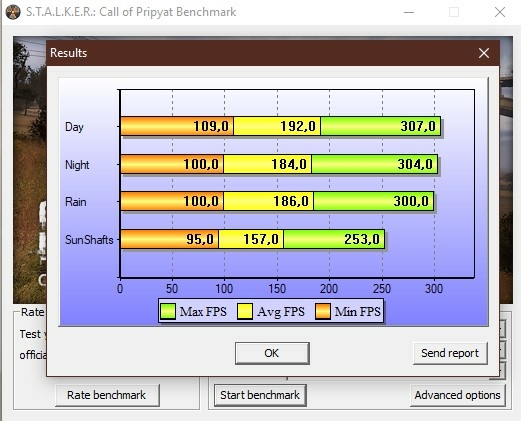Close the main Benchmark window

[500, 12]
